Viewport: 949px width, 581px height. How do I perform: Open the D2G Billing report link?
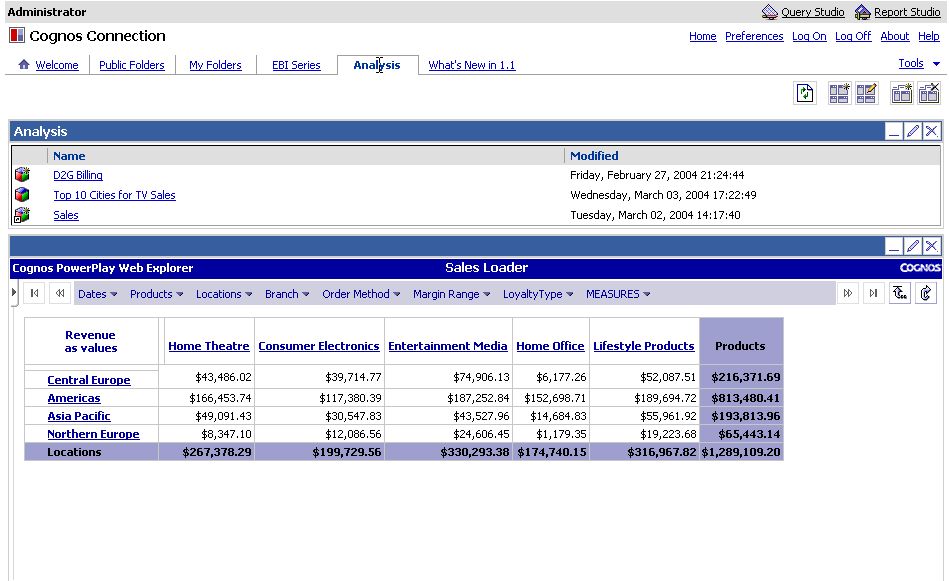point(77,175)
